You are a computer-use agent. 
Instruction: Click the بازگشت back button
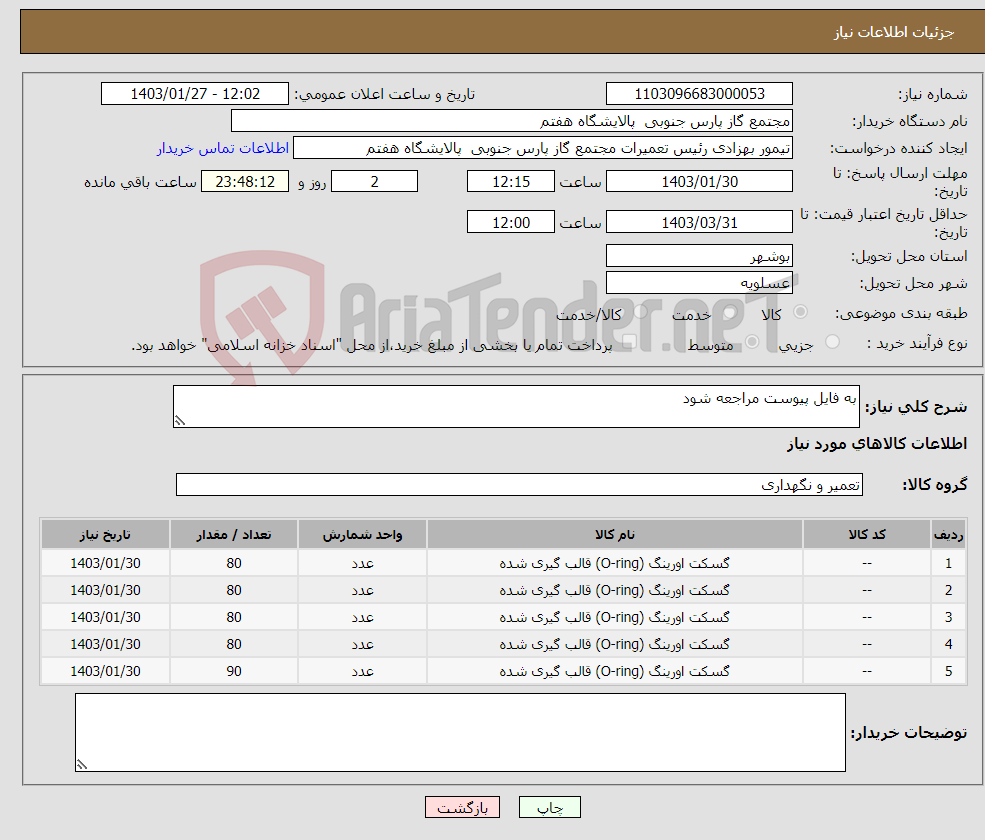(x=462, y=807)
